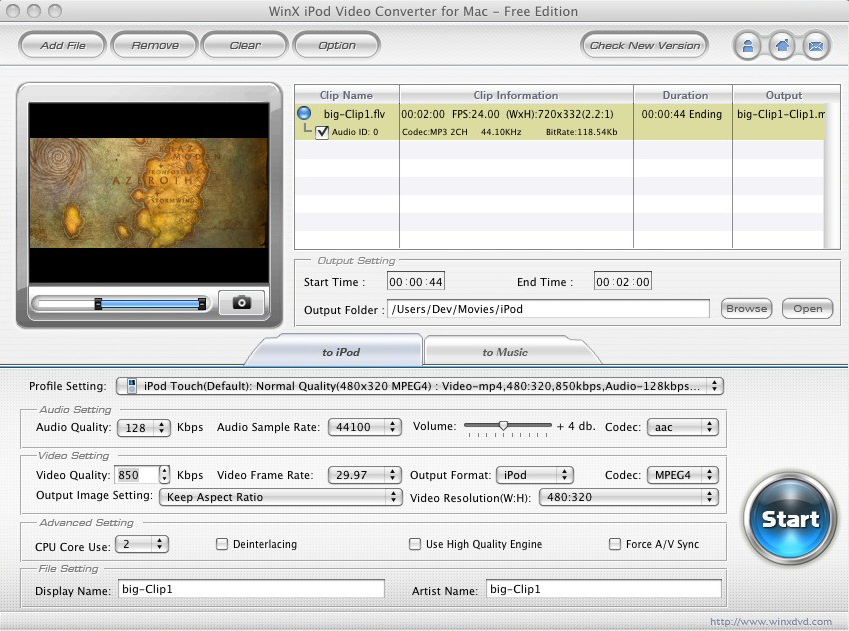Click the Codec:MP3 2CH info text
The image size is (849, 631).
pos(434,132)
